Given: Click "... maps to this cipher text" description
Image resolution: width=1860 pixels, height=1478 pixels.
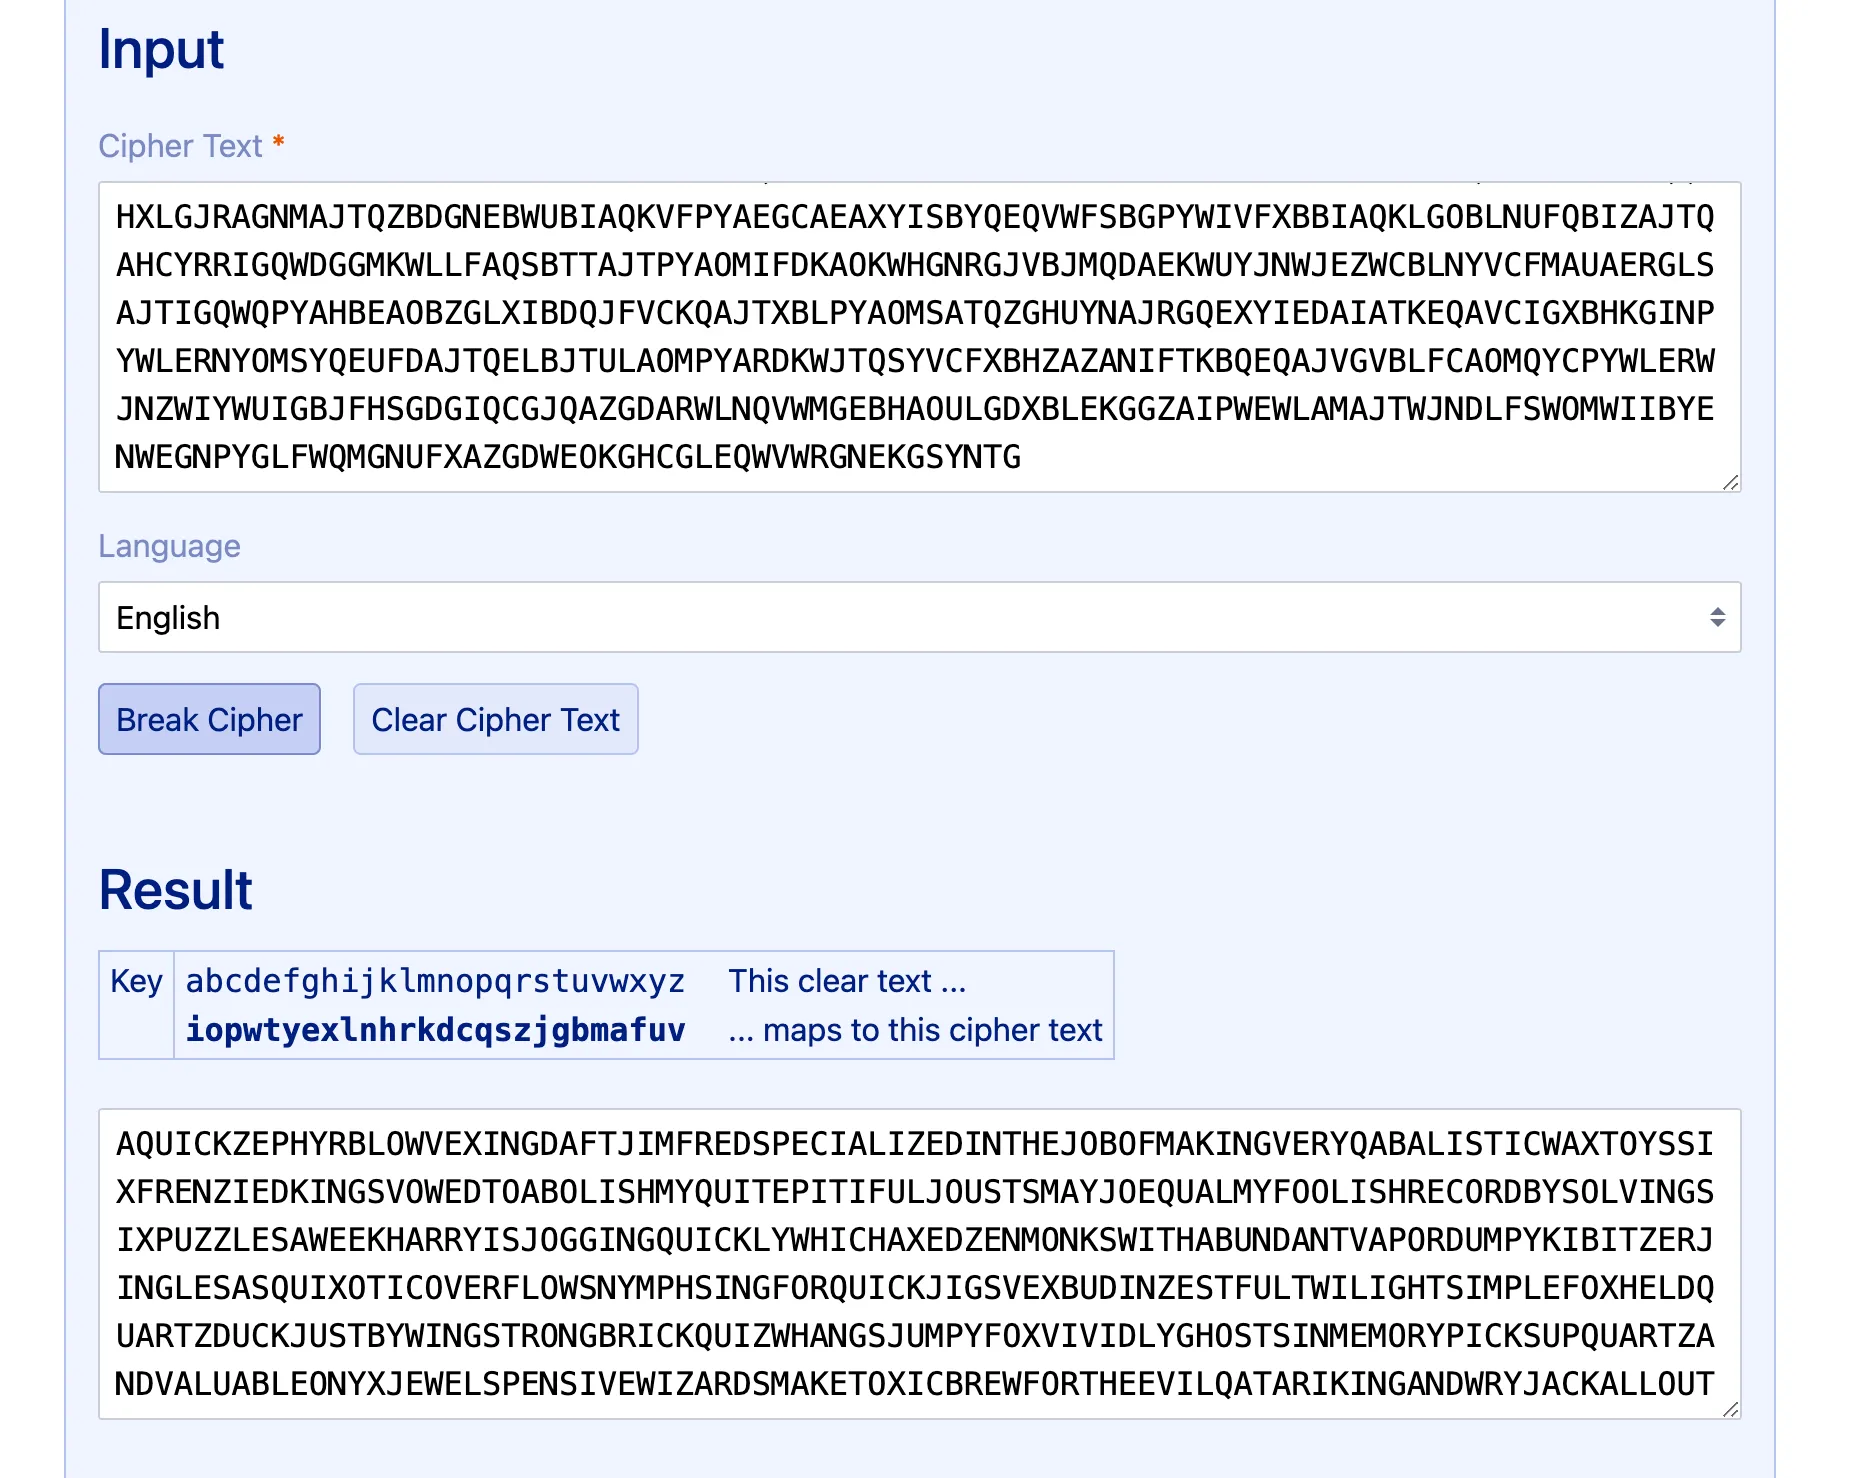Looking at the screenshot, I should 915,1030.
